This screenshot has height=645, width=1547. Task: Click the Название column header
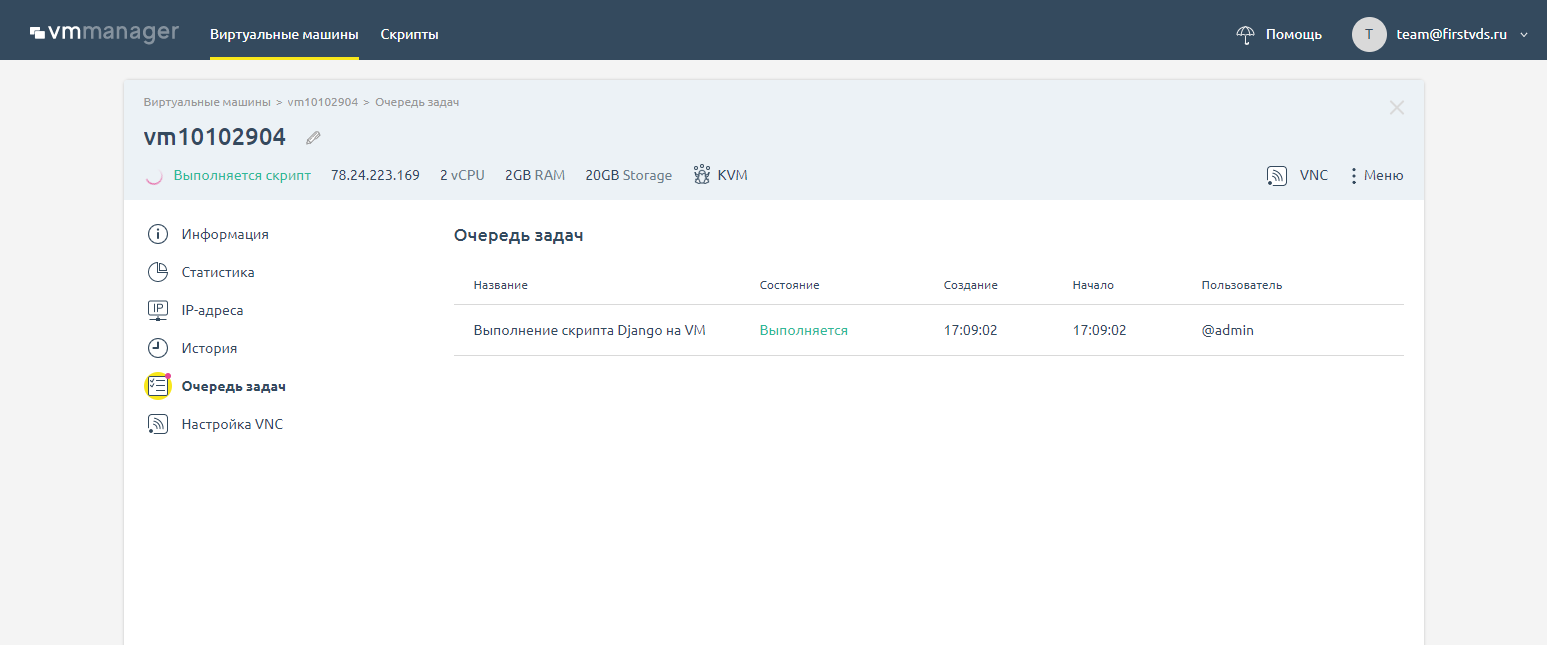click(500, 285)
